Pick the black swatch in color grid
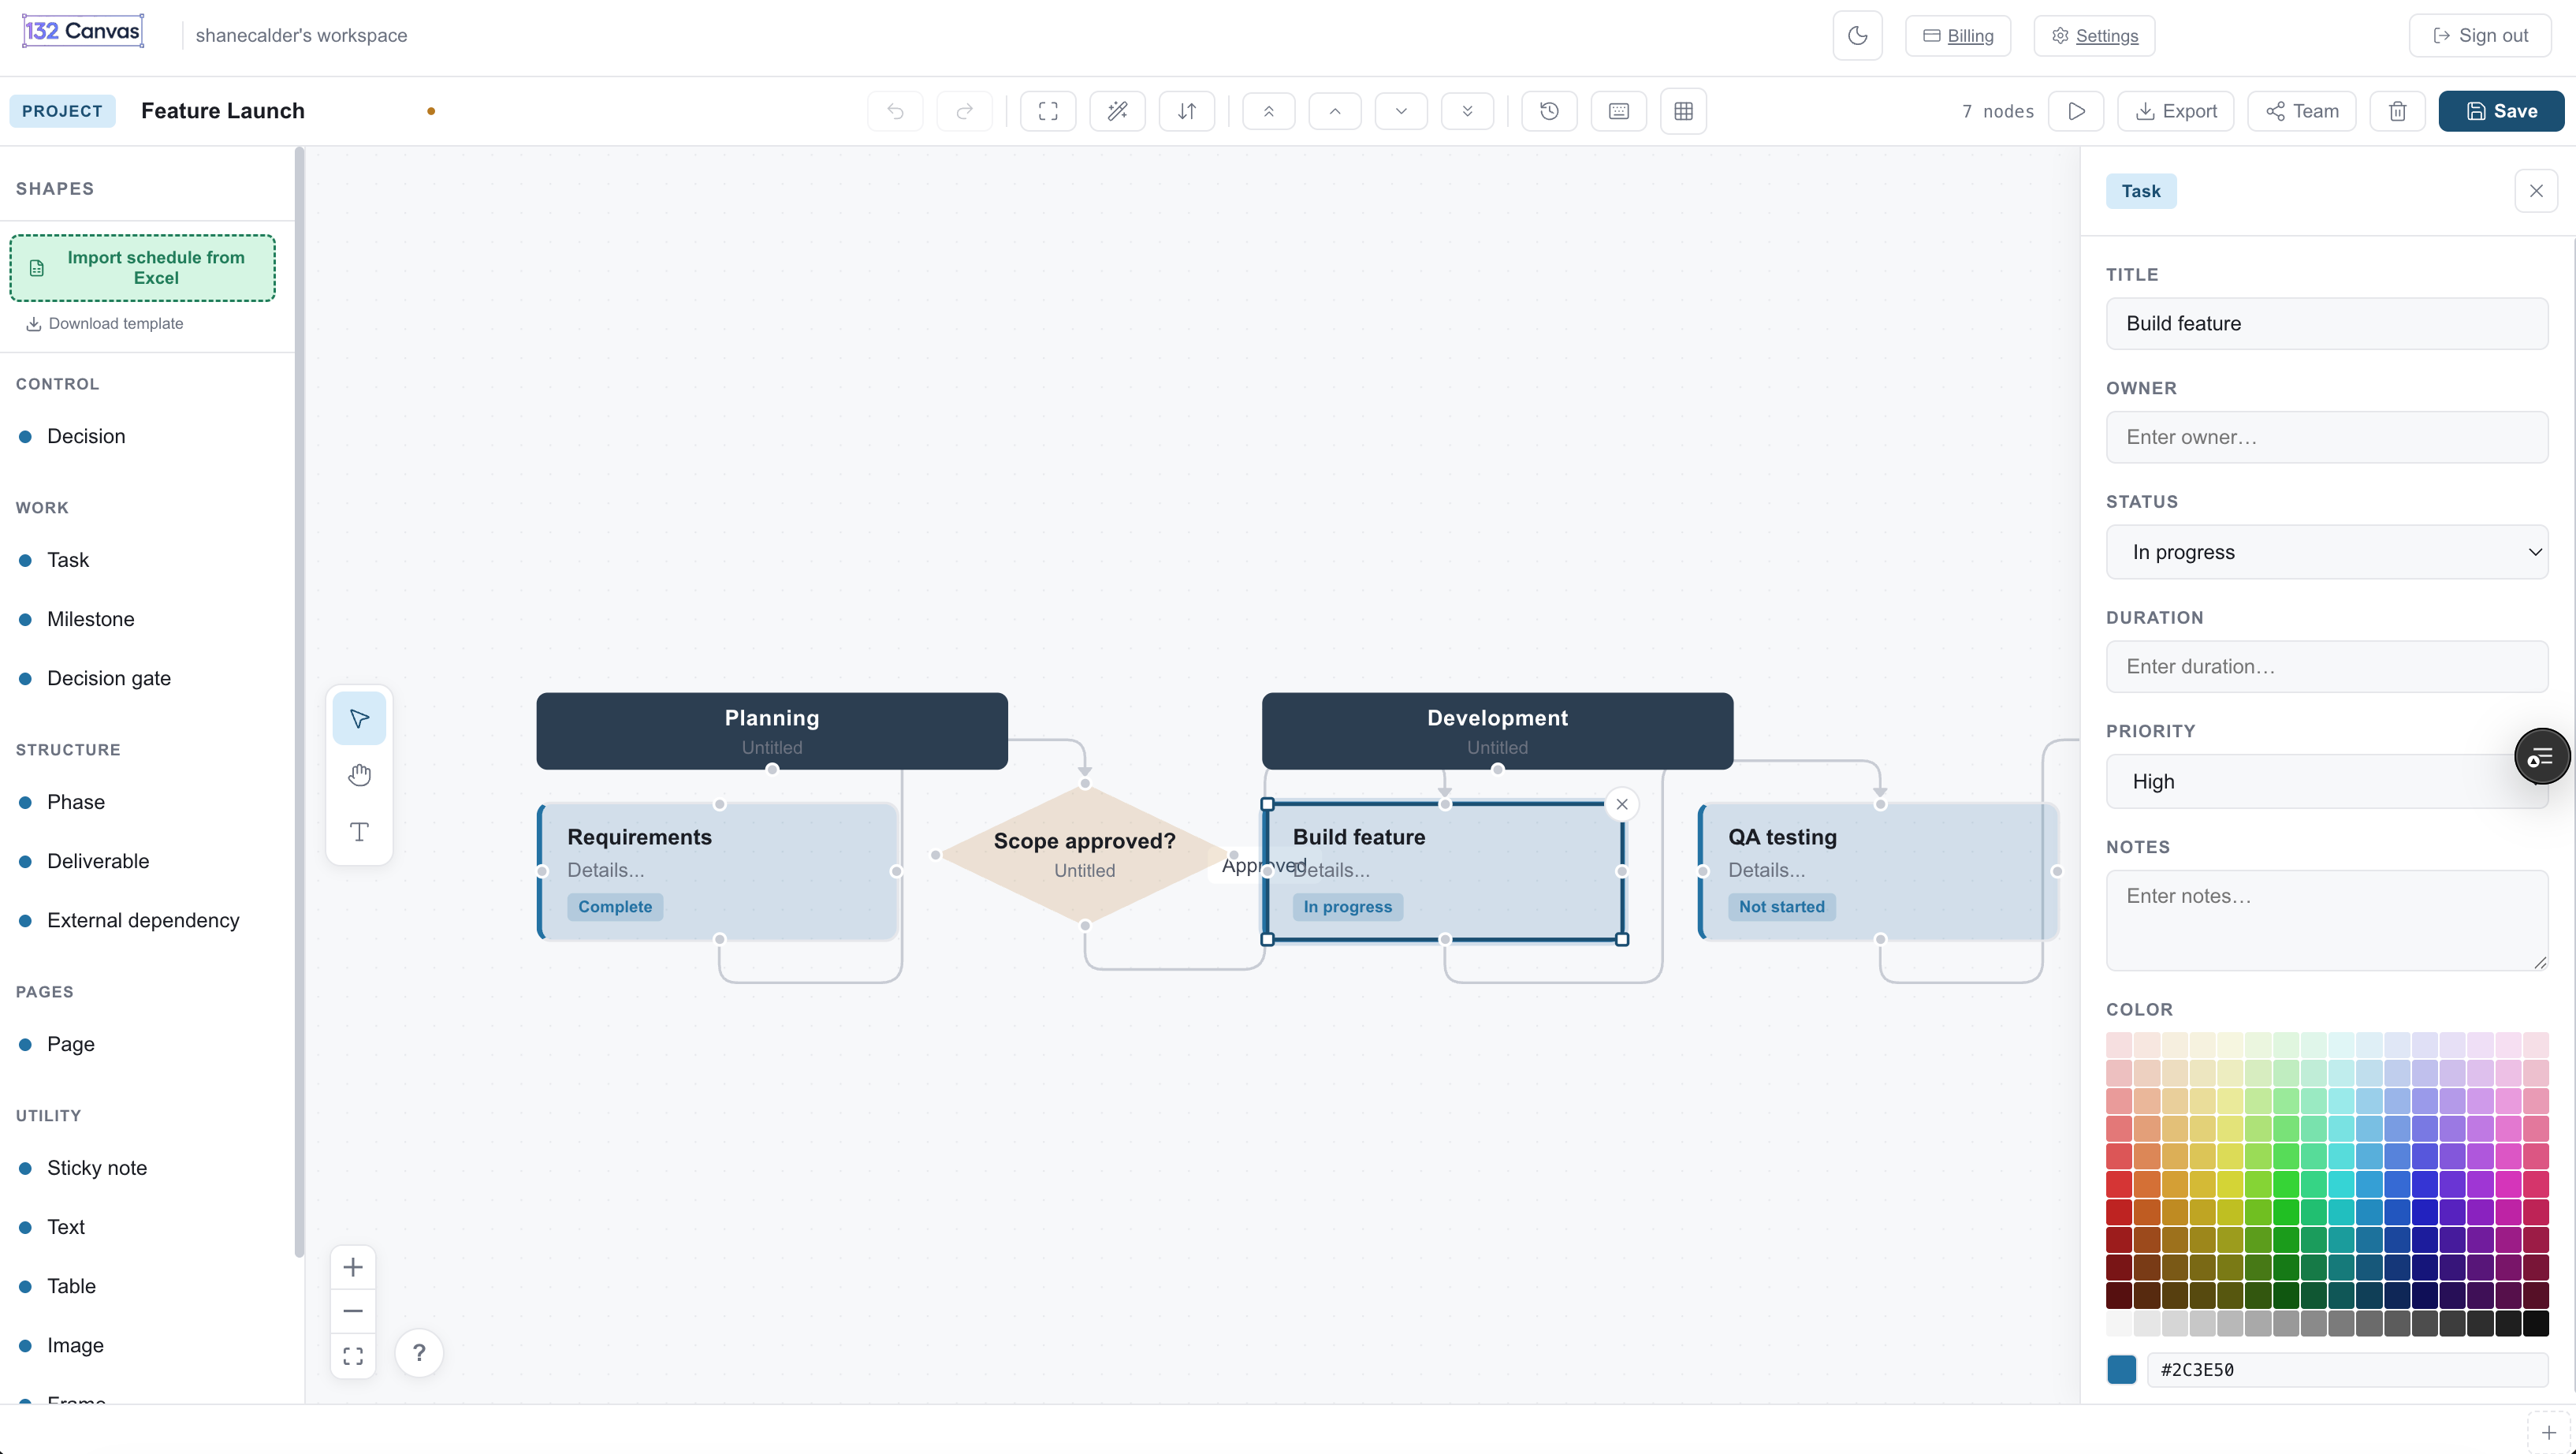The image size is (2576, 1454). [x=2535, y=1324]
